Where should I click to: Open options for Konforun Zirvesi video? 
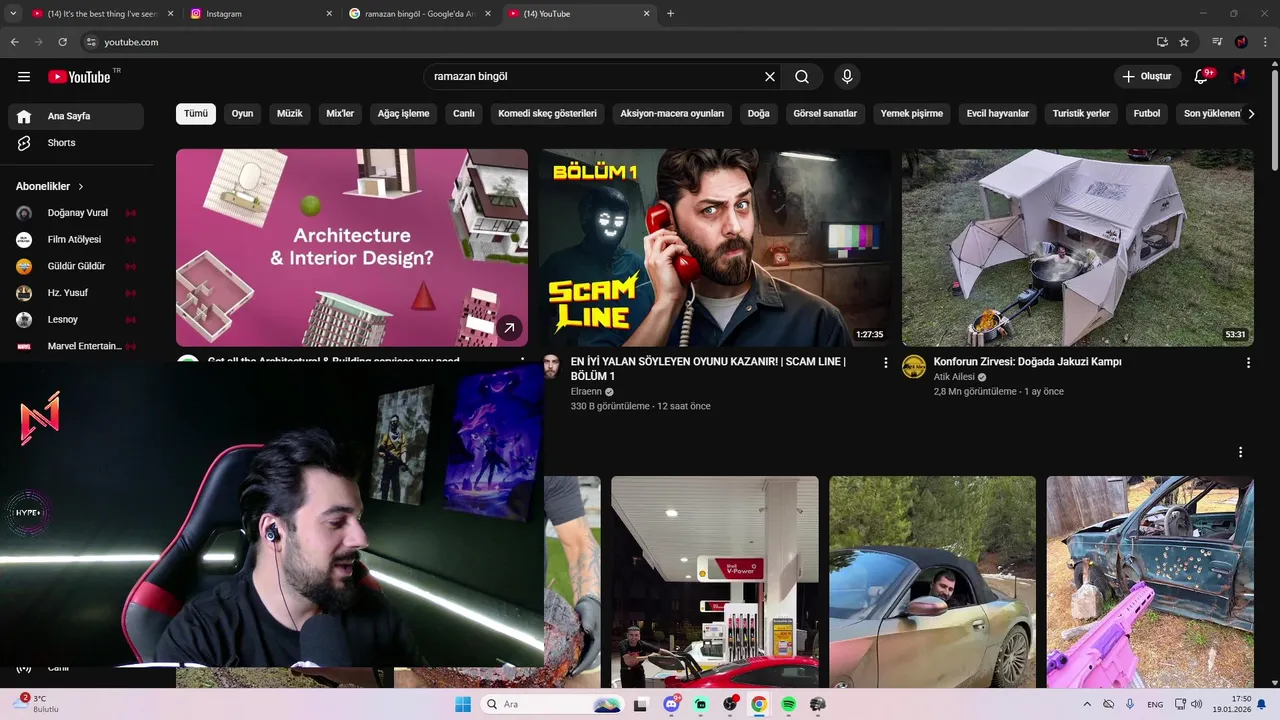[x=1248, y=363]
